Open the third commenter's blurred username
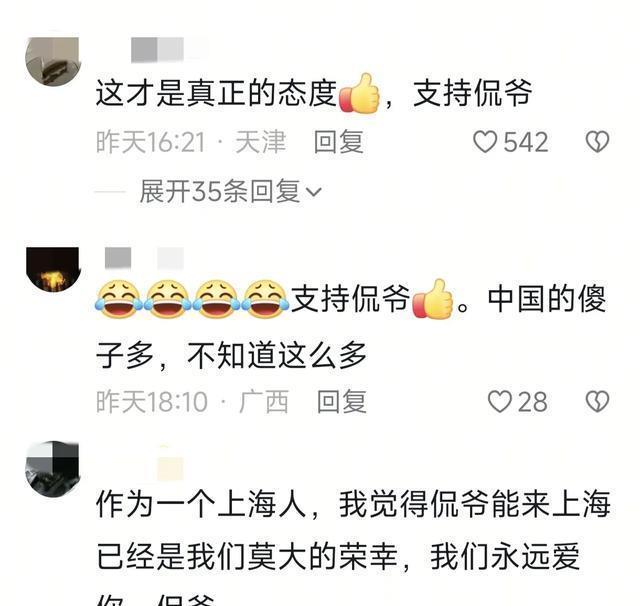 point(170,463)
